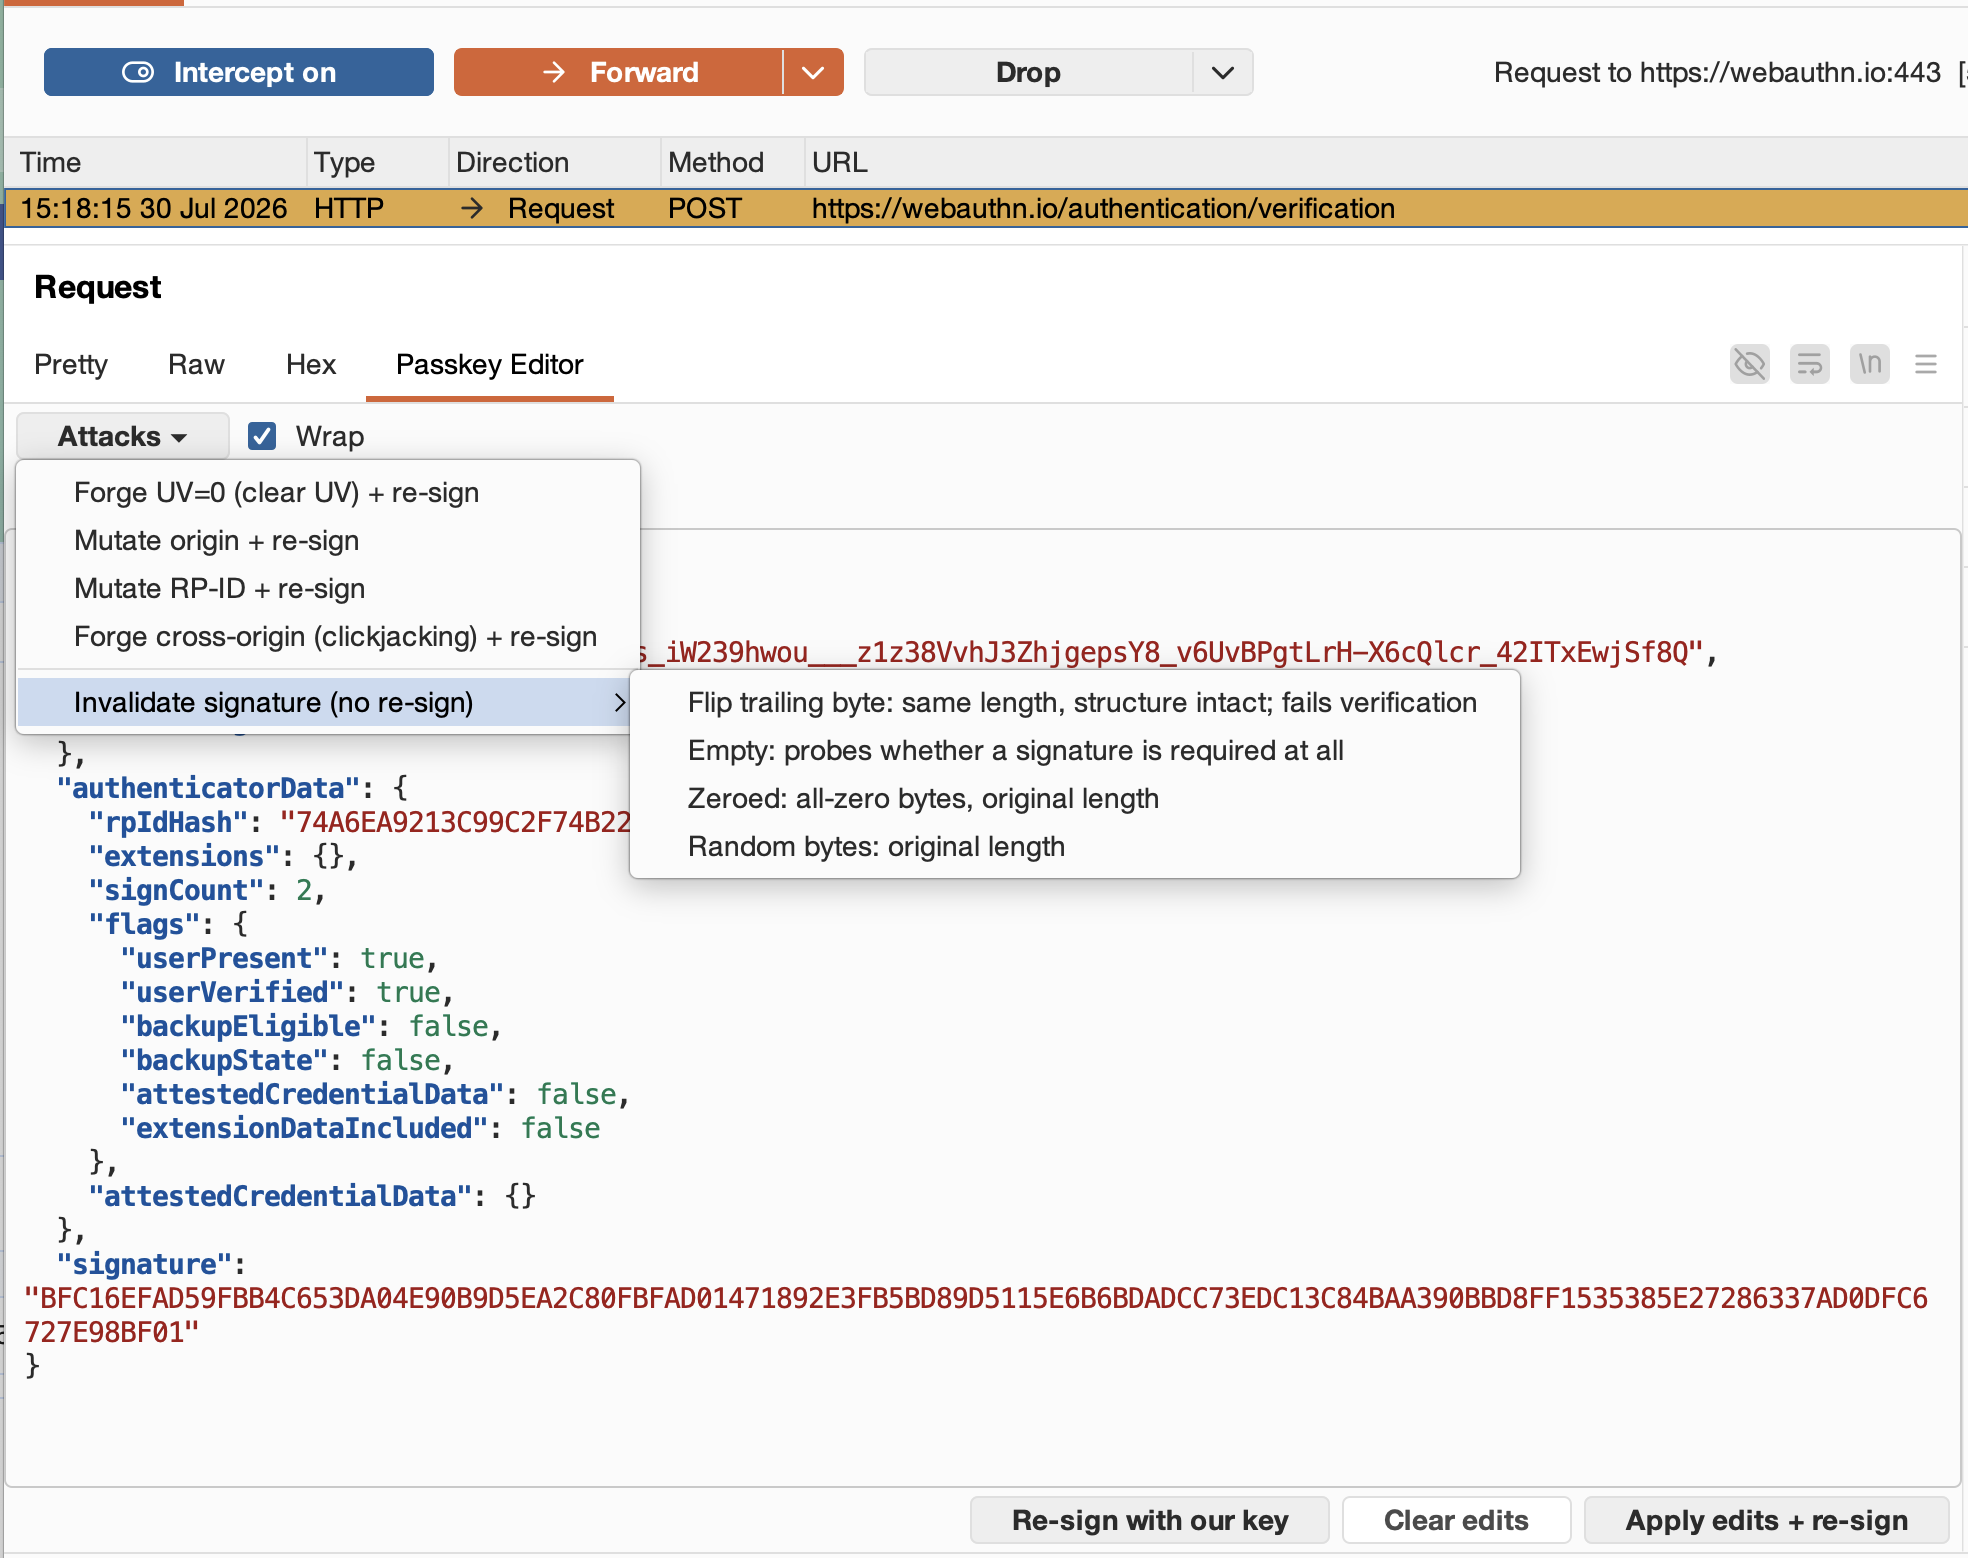Sort by the Direction column header
Screen dimensions: 1968x1558
[553, 162]
